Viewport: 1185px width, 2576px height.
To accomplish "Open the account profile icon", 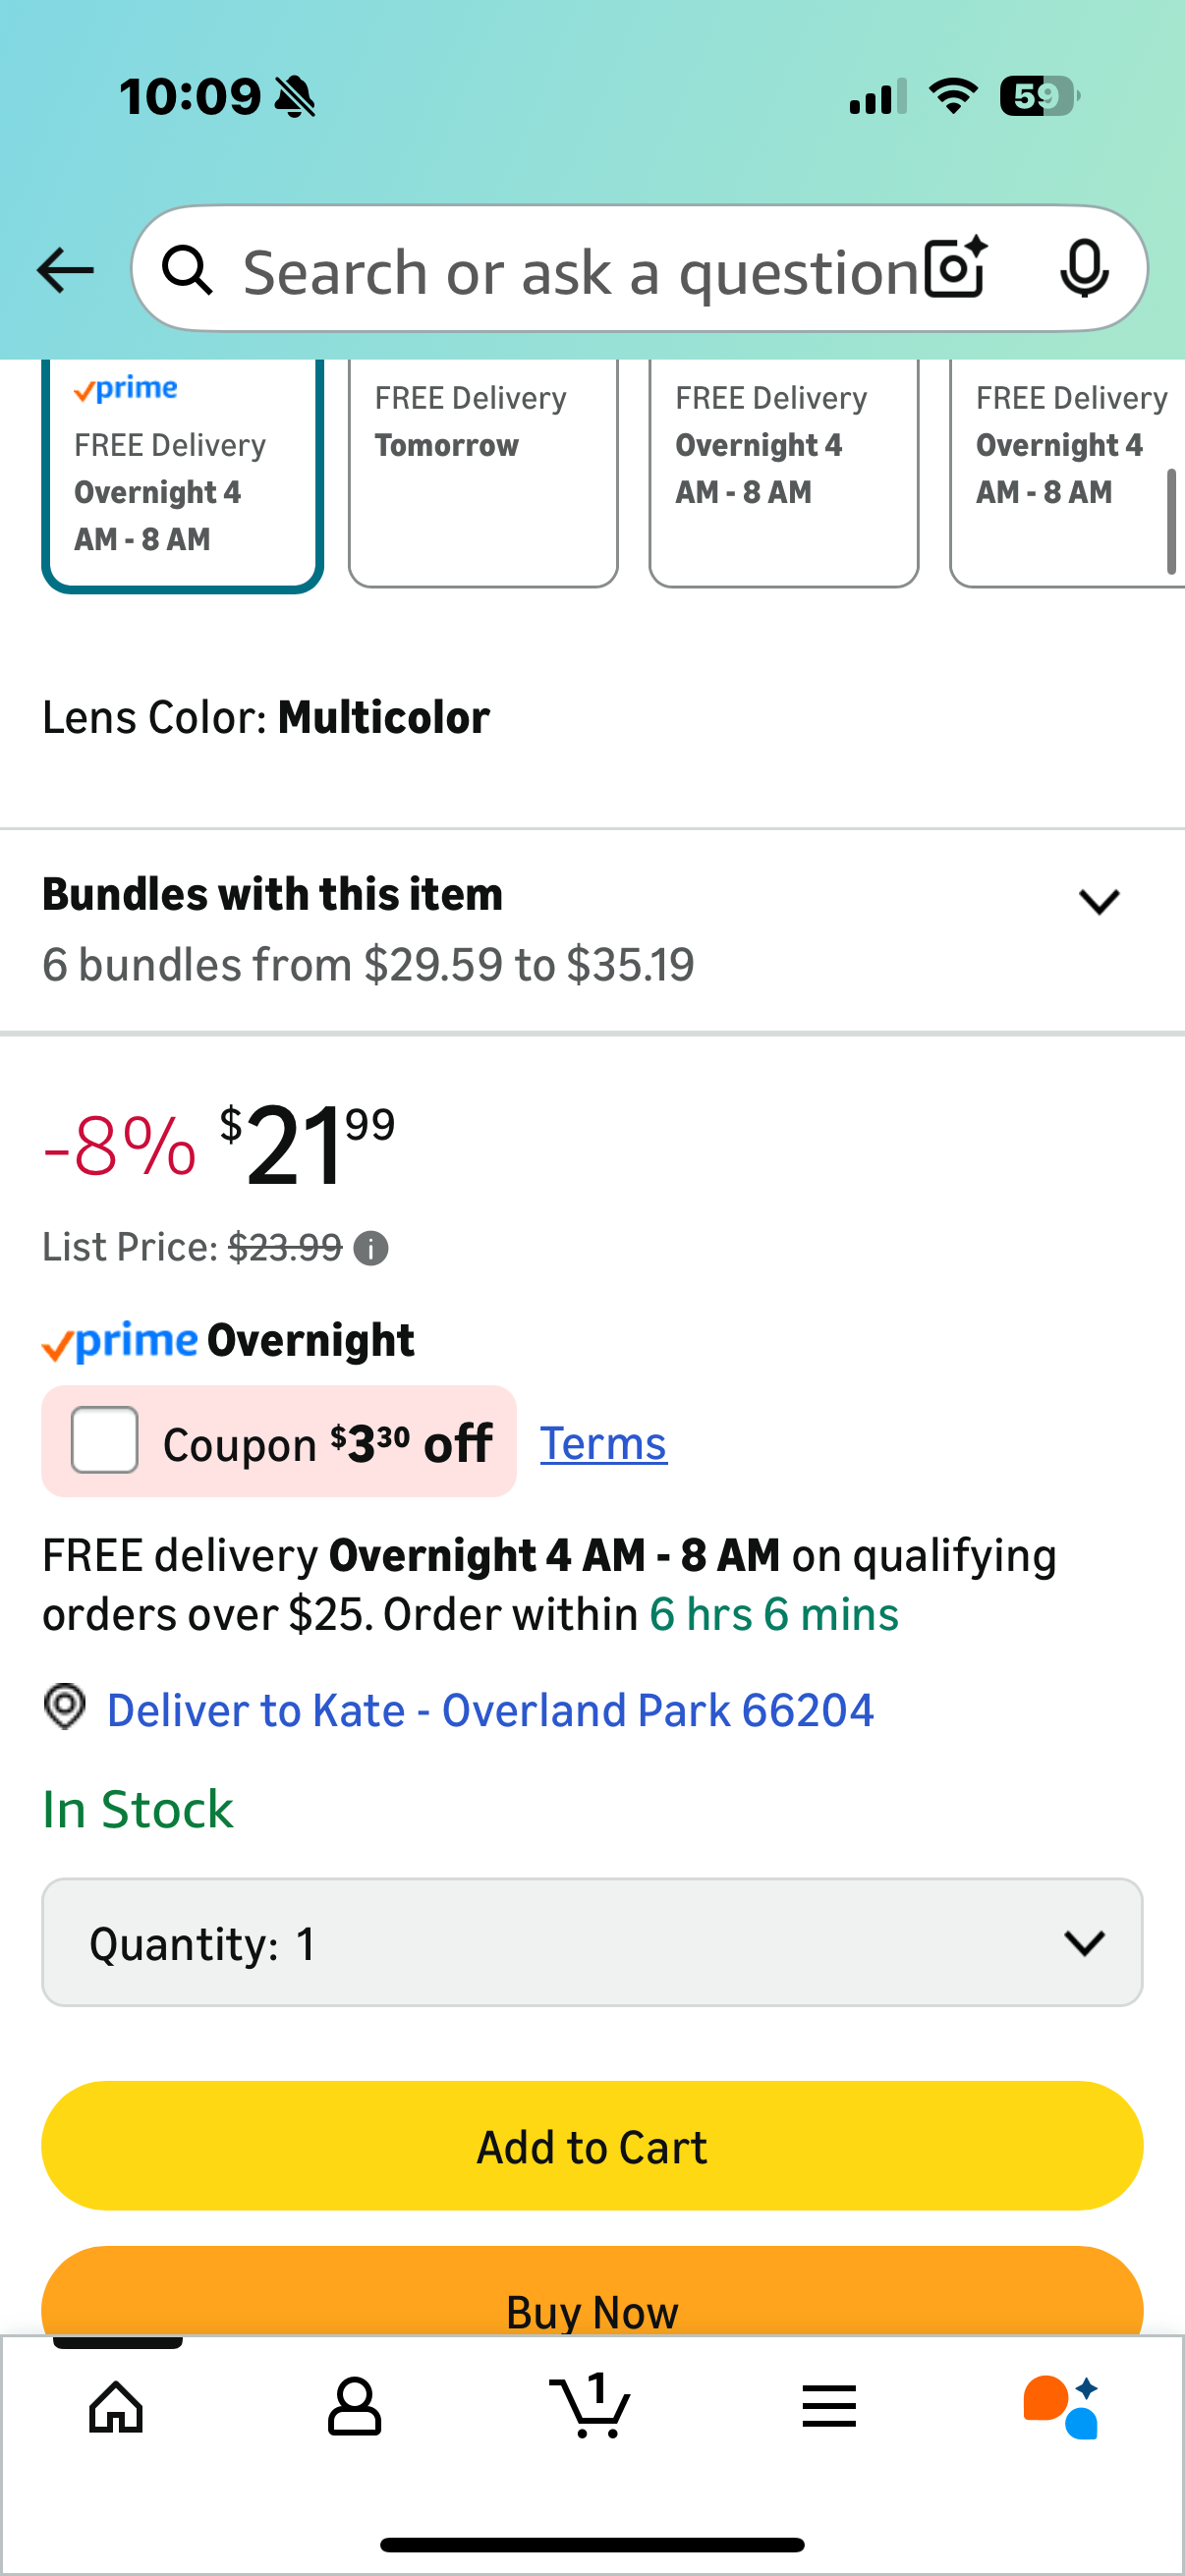I will [354, 2406].
